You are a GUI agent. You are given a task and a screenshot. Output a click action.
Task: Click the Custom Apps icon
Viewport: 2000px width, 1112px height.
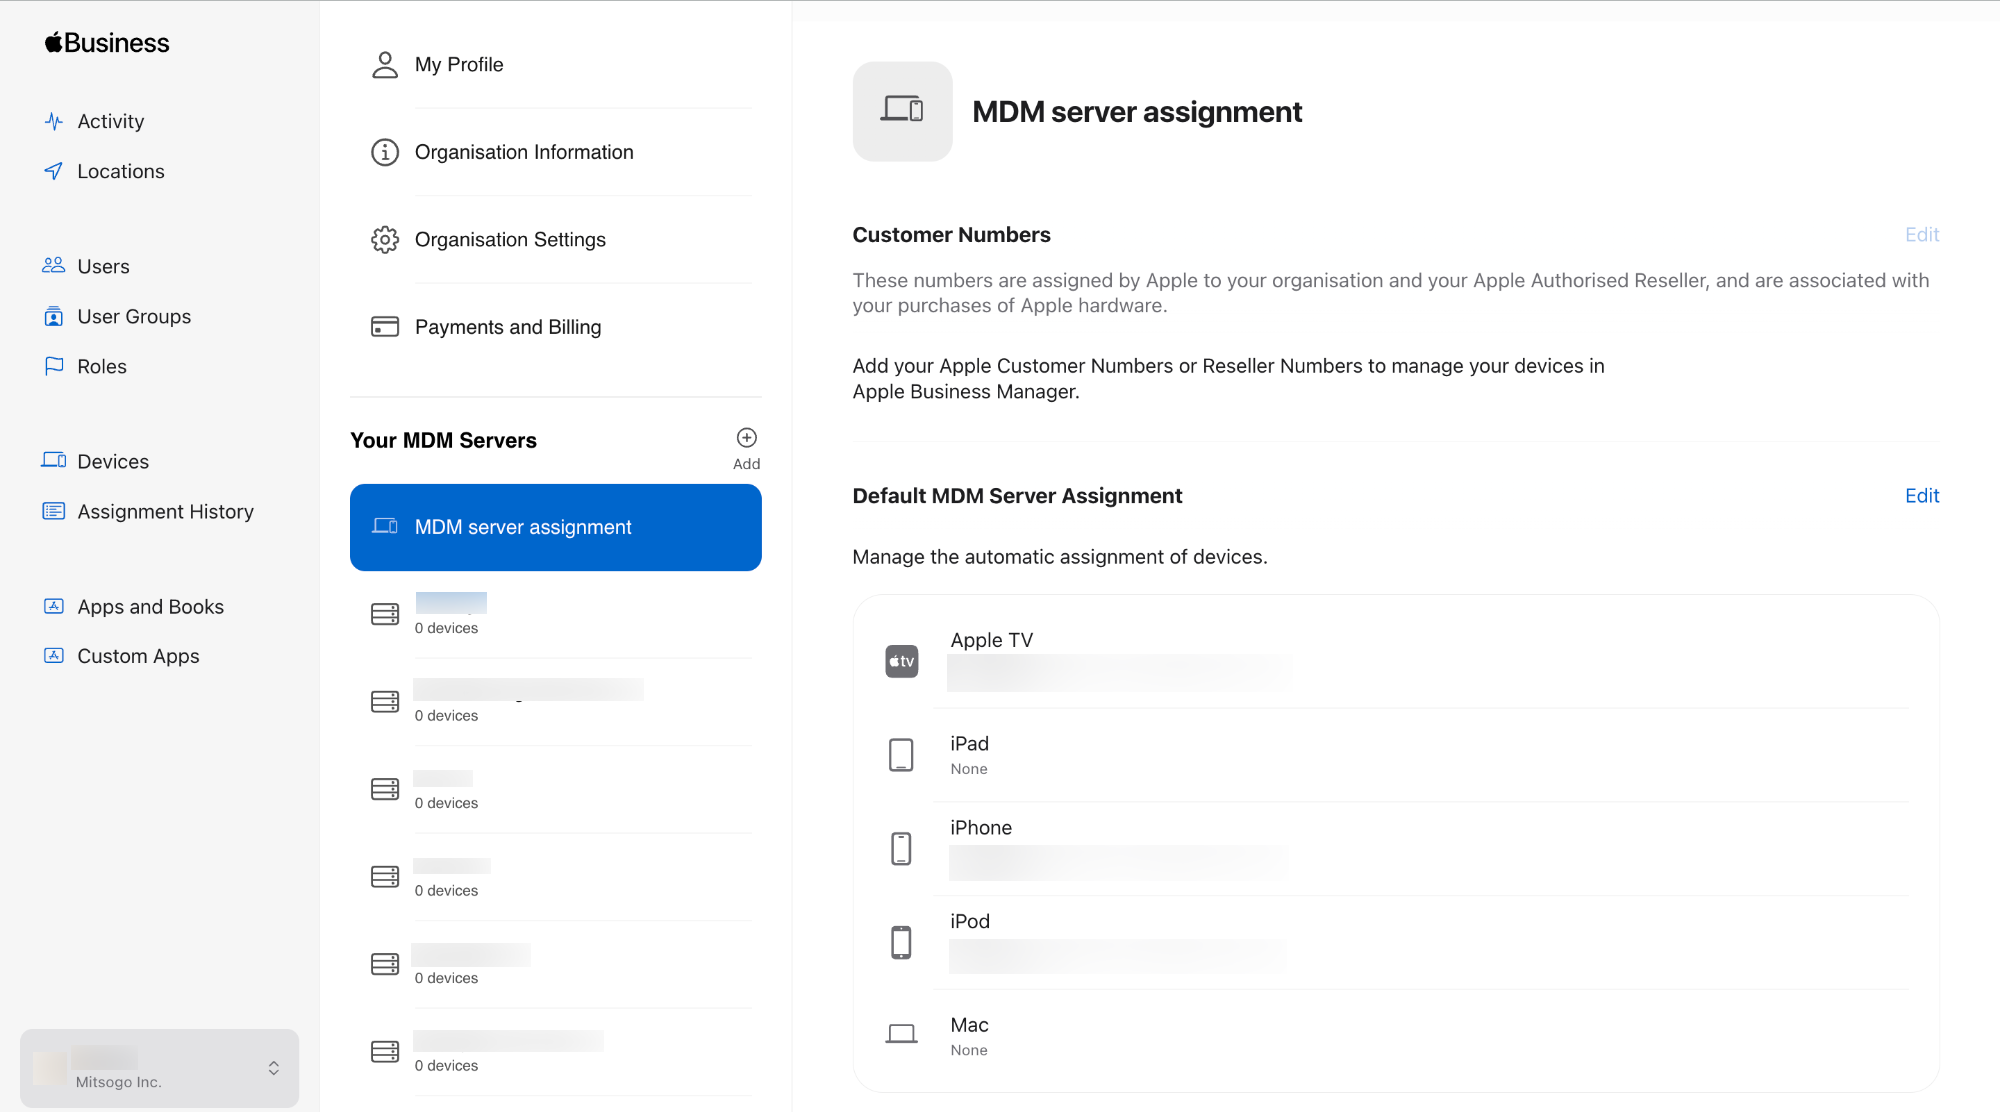pos(54,656)
